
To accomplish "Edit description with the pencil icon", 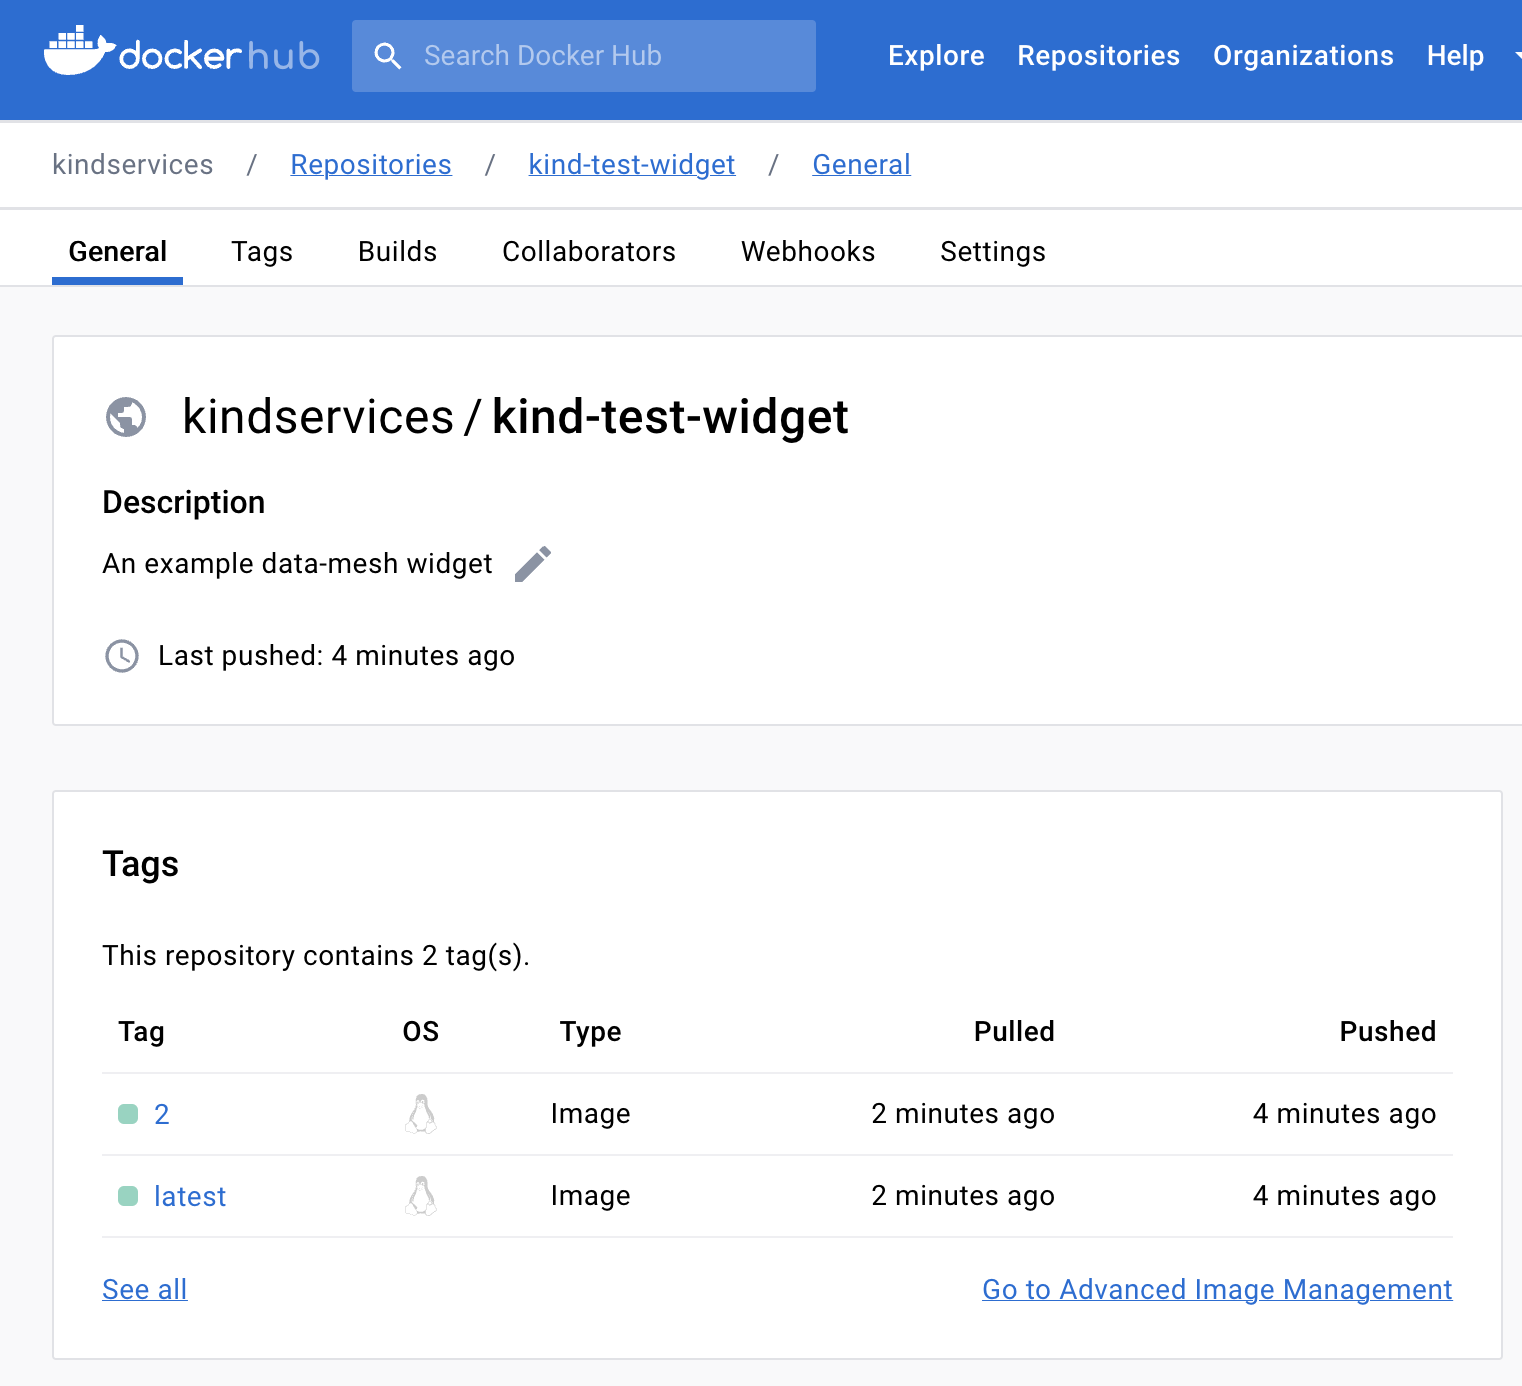I will click(x=532, y=564).
